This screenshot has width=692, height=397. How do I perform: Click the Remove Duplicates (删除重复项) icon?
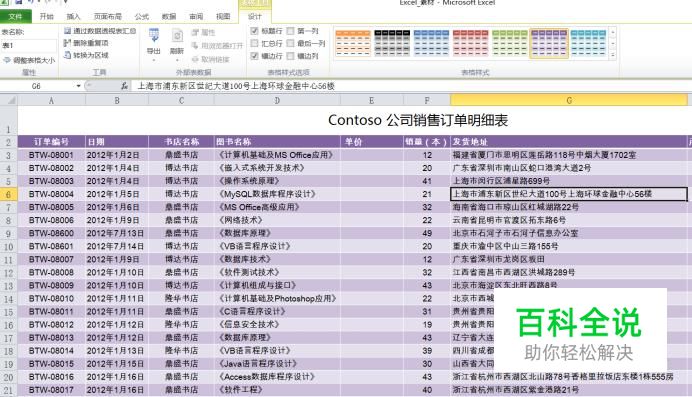point(68,43)
